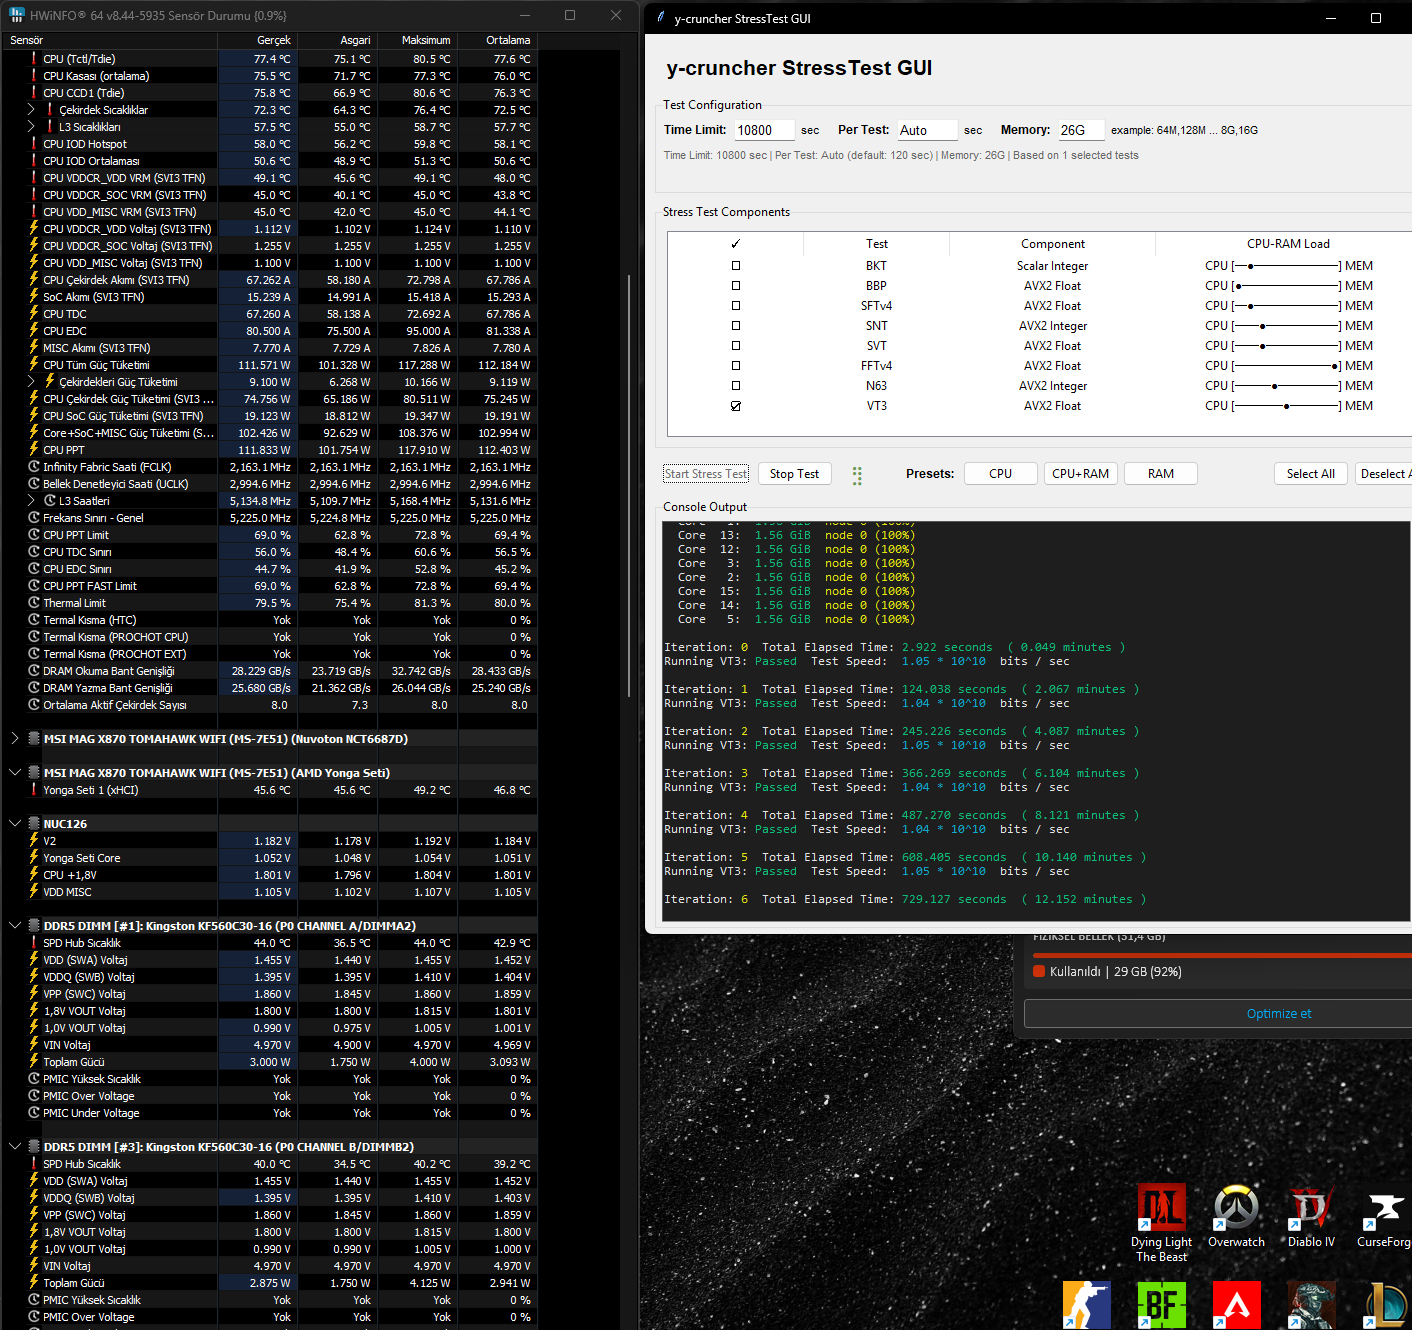Collapse MSI MAG X870 AMD Yonga Seti section
The height and width of the screenshot is (1330, 1412).
click(x=15, y=773)
